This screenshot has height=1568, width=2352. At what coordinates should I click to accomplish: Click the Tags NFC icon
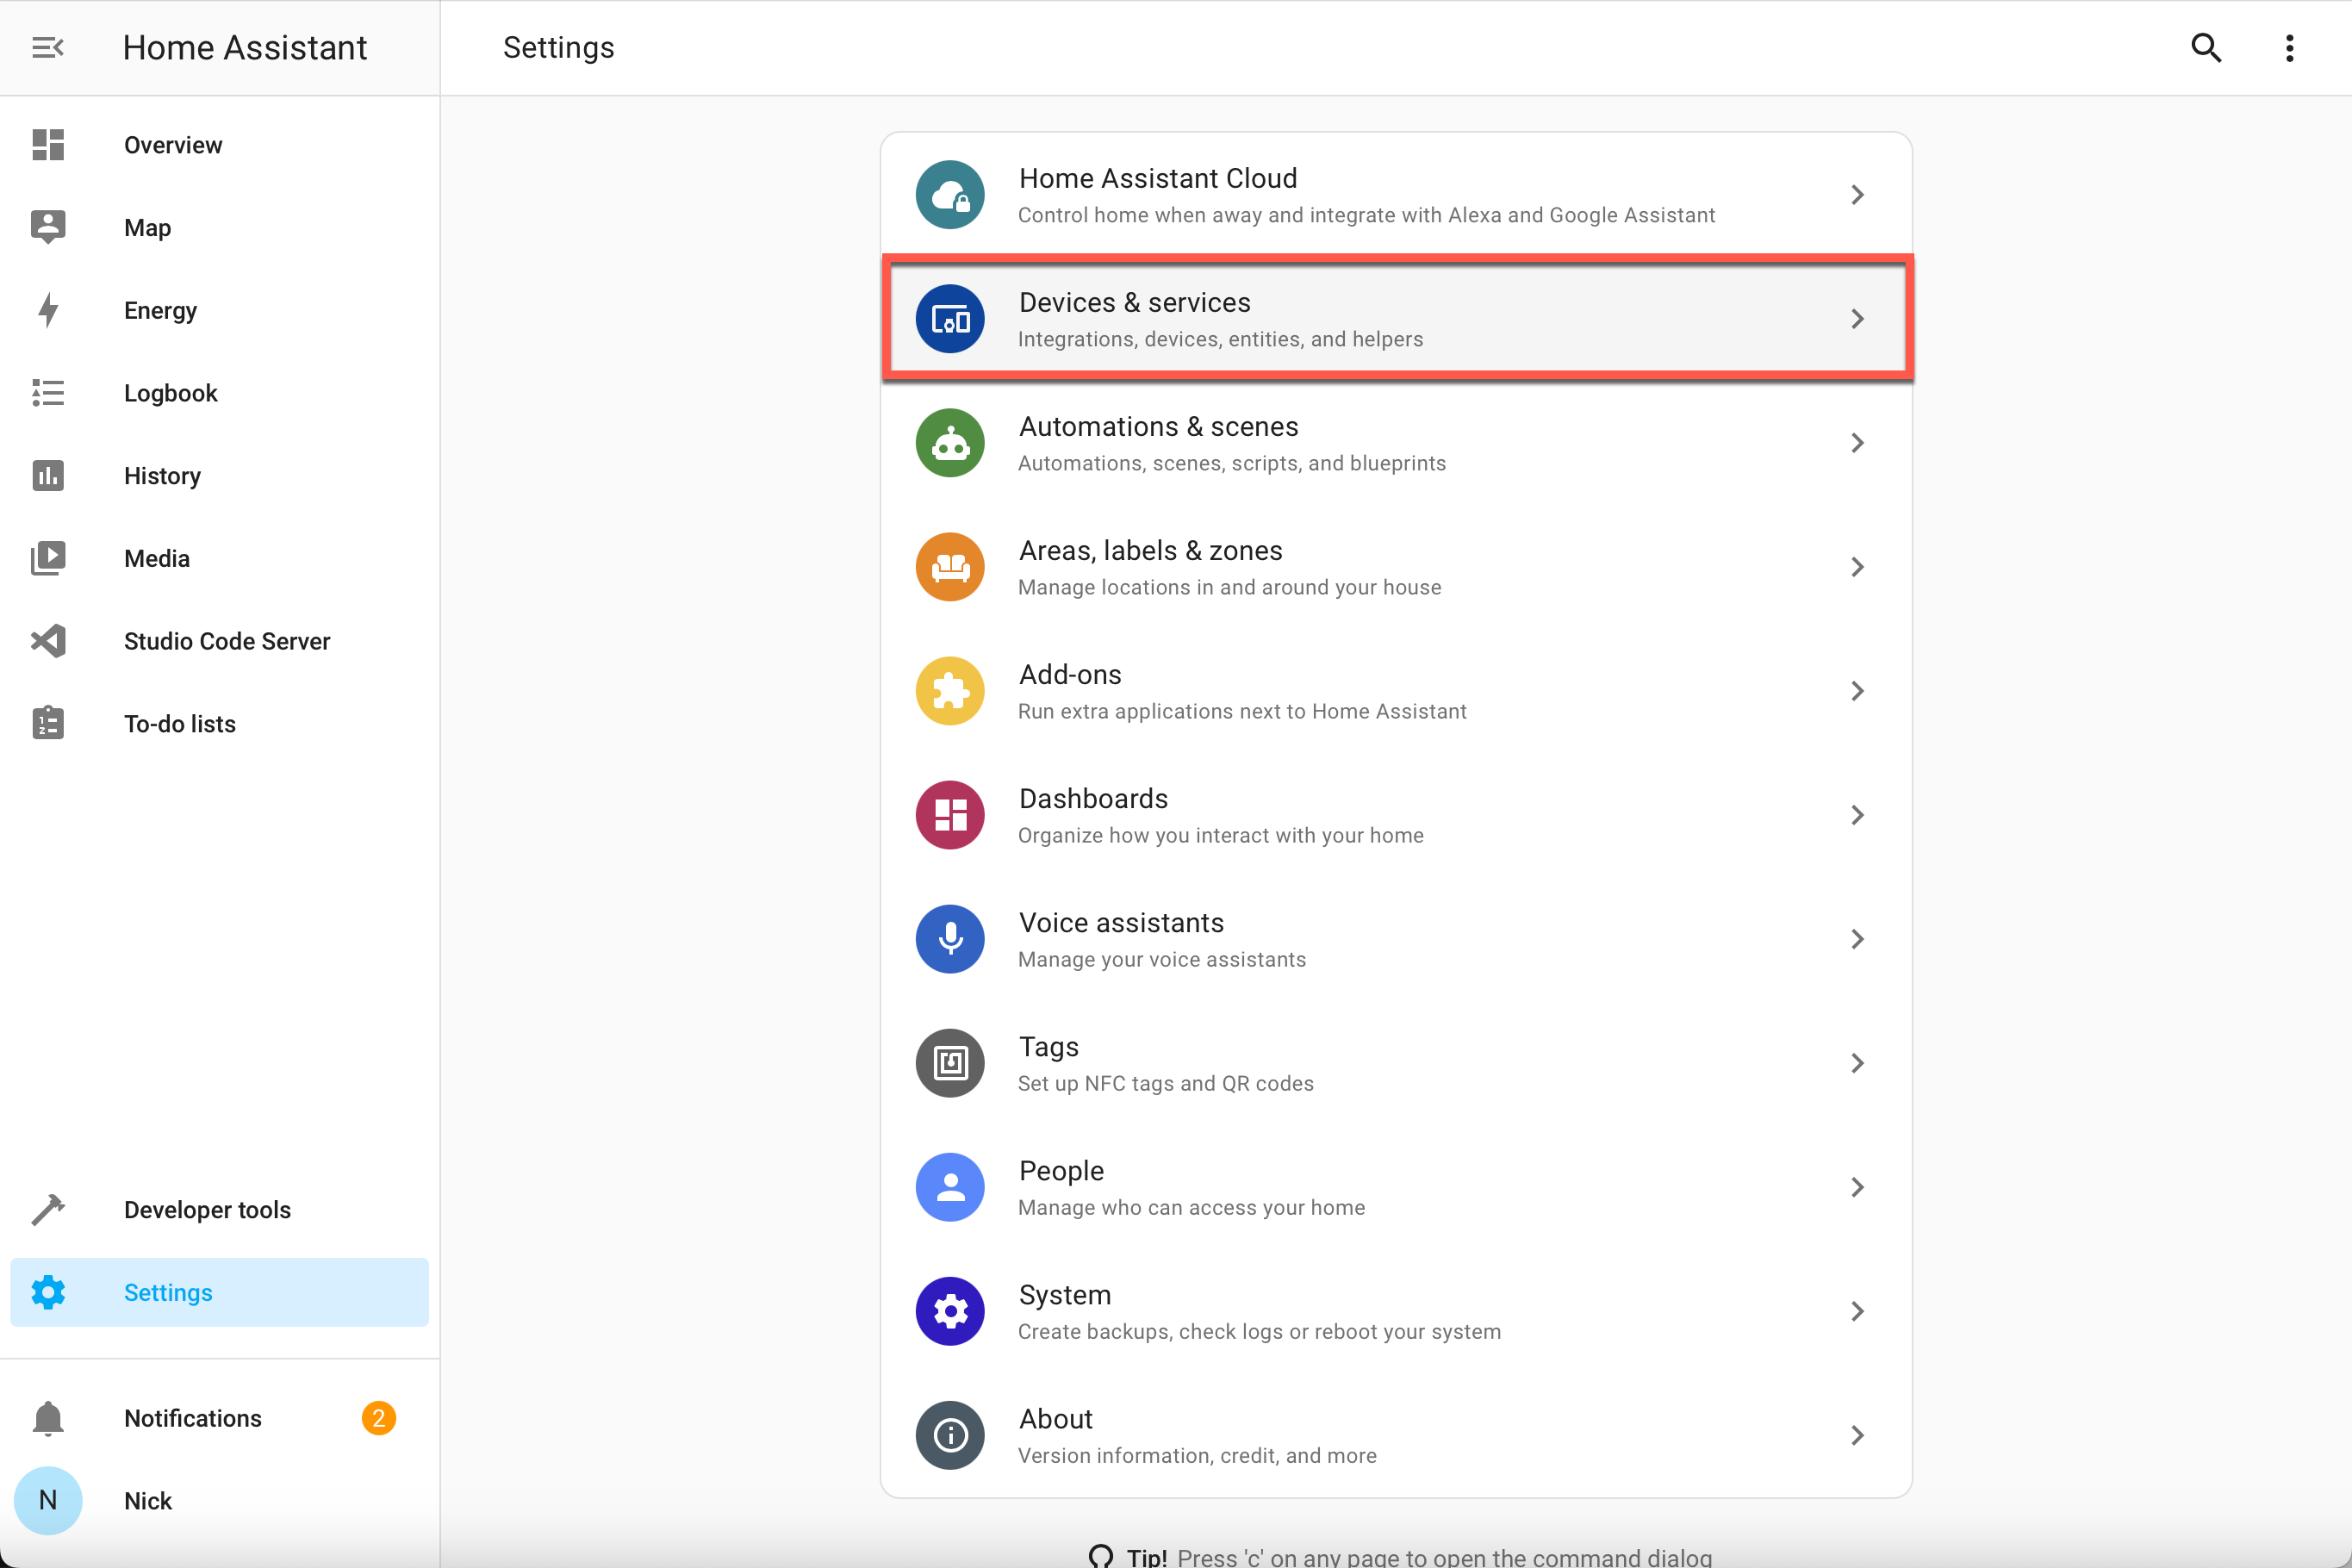[949, 1063]
